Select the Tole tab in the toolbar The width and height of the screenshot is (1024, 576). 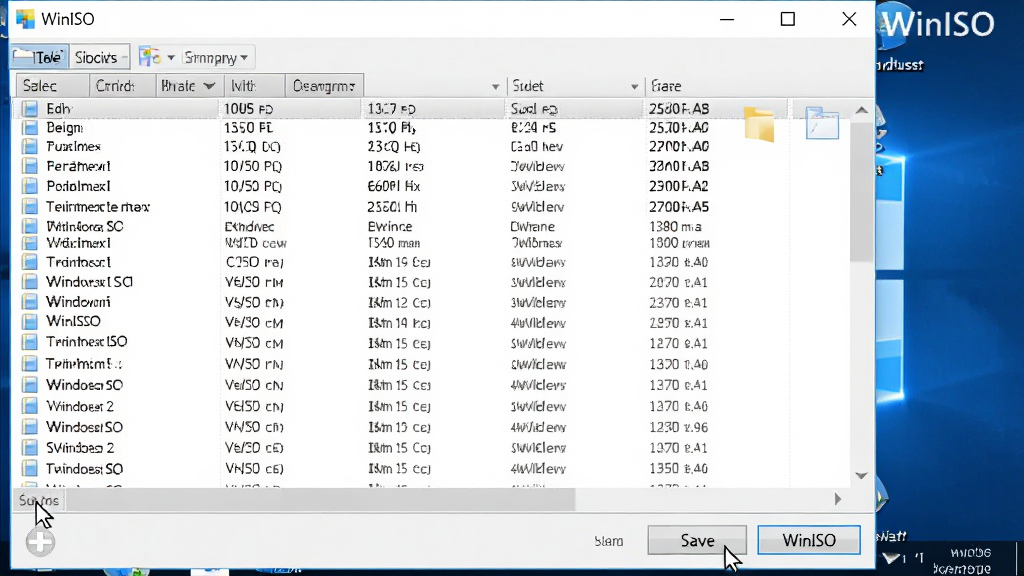39,57
